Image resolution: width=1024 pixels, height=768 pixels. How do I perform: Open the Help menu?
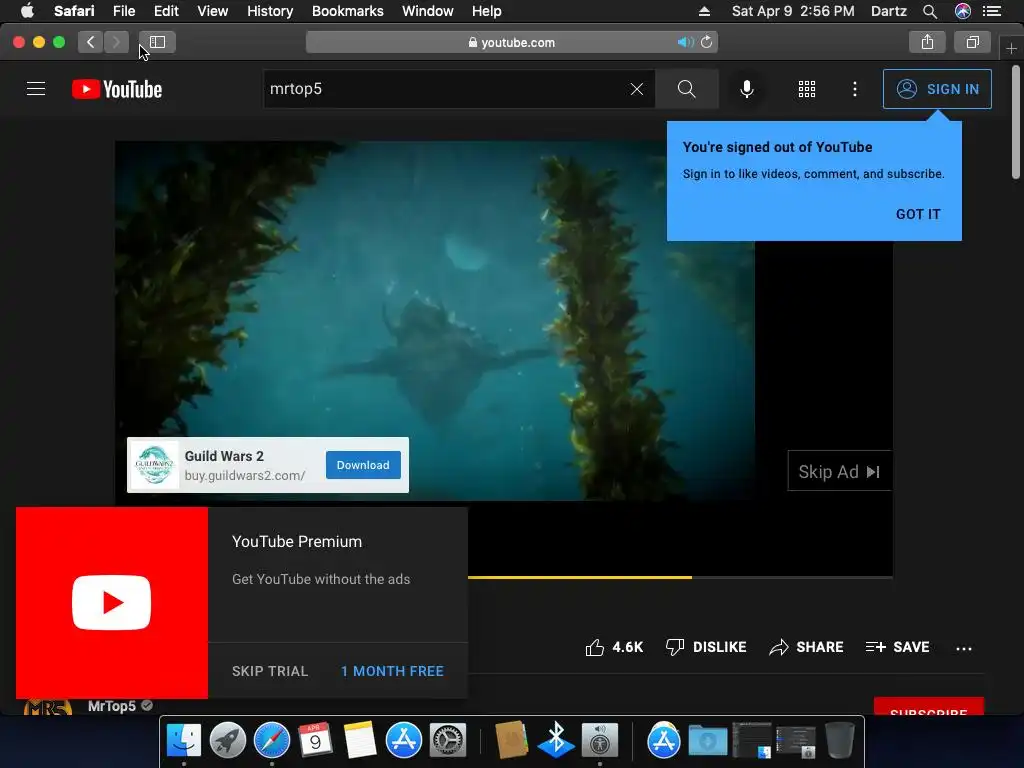coord(487,11)
